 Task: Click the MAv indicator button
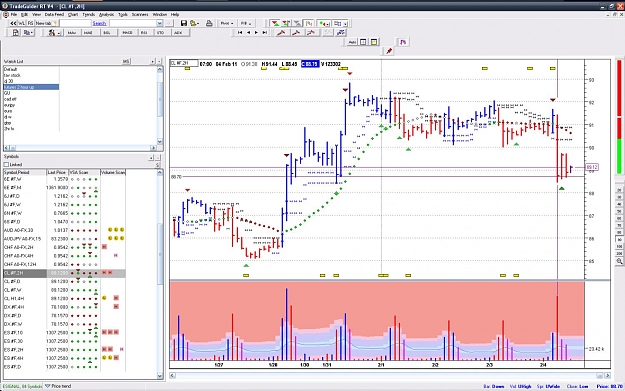72,33
